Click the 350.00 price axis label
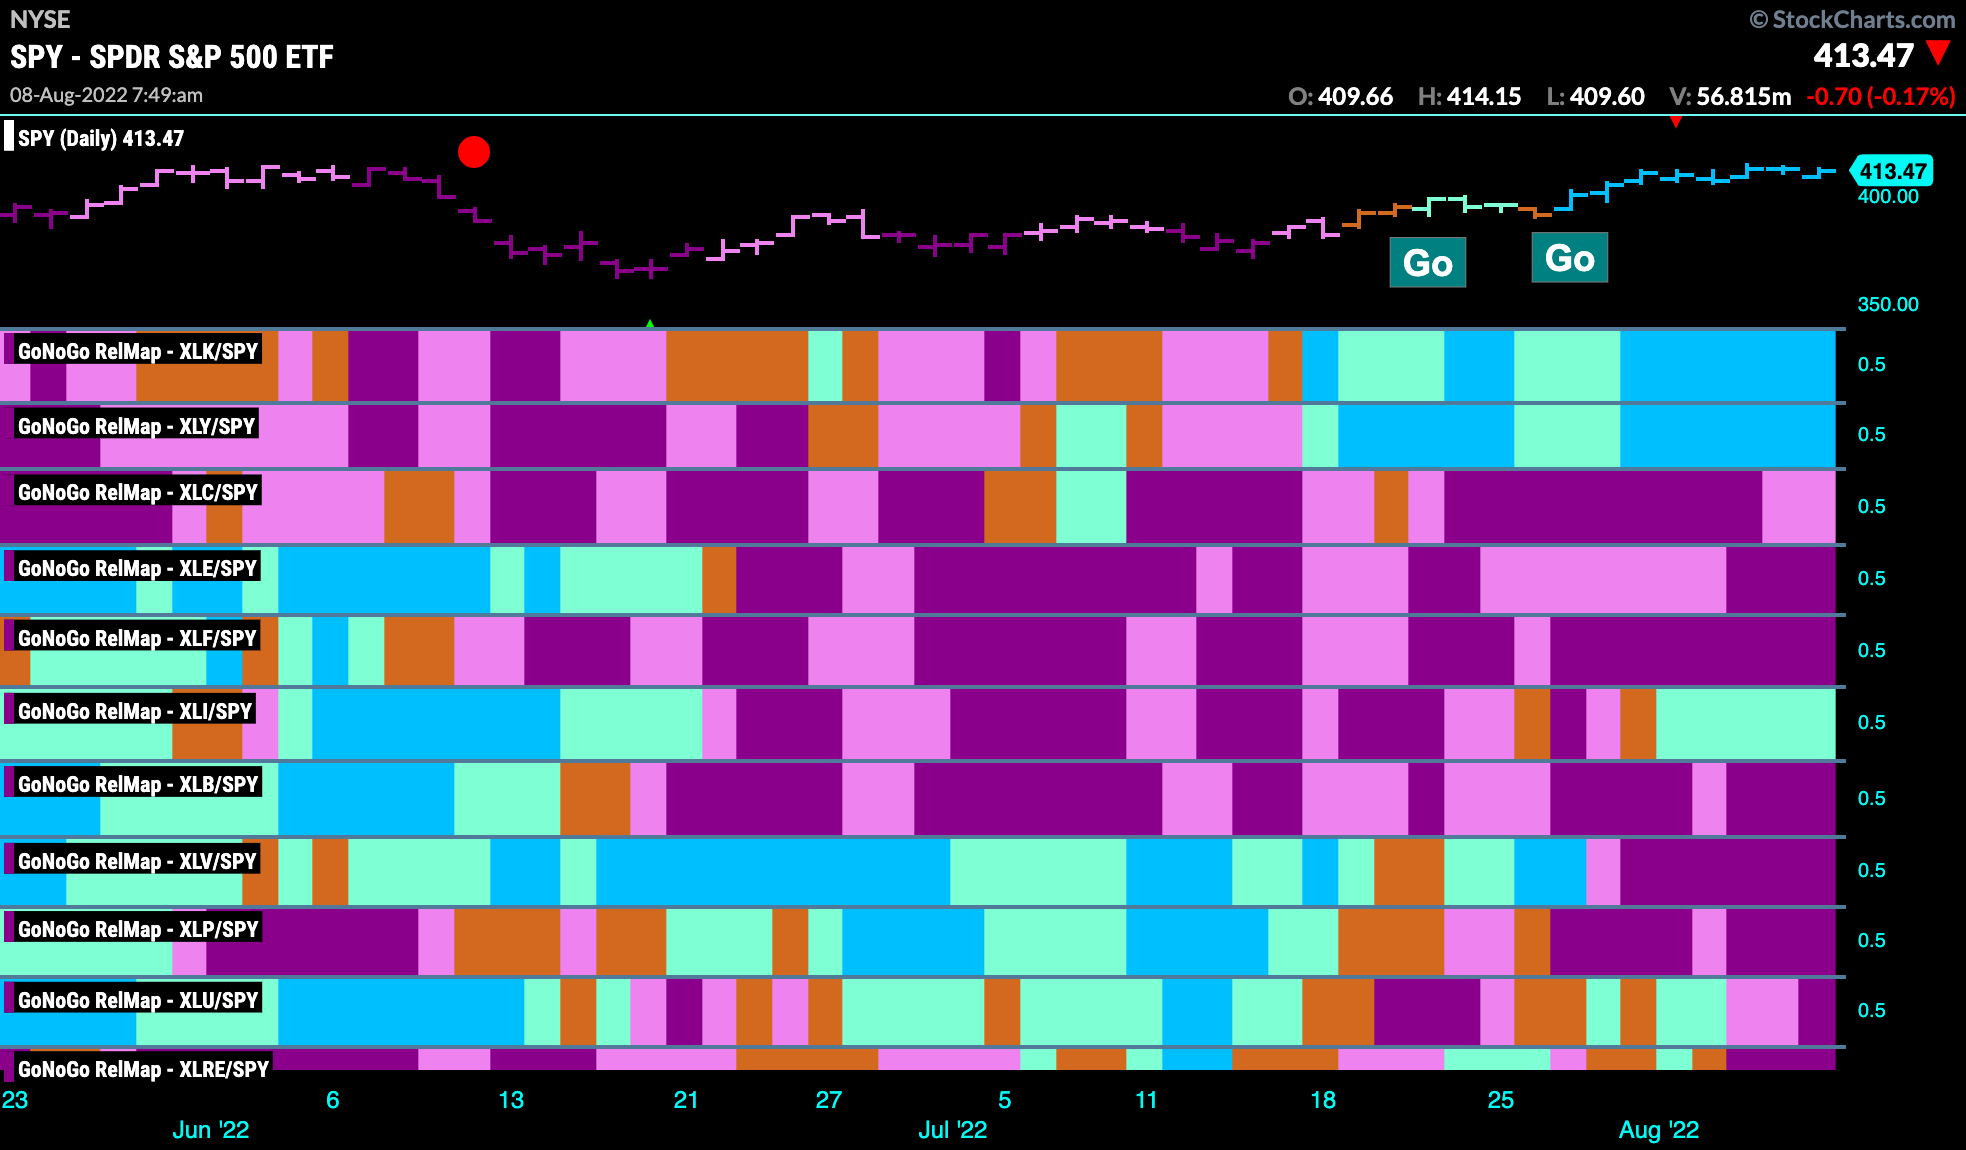This screenshot has width=1966, height=1150. [1888, 304]
